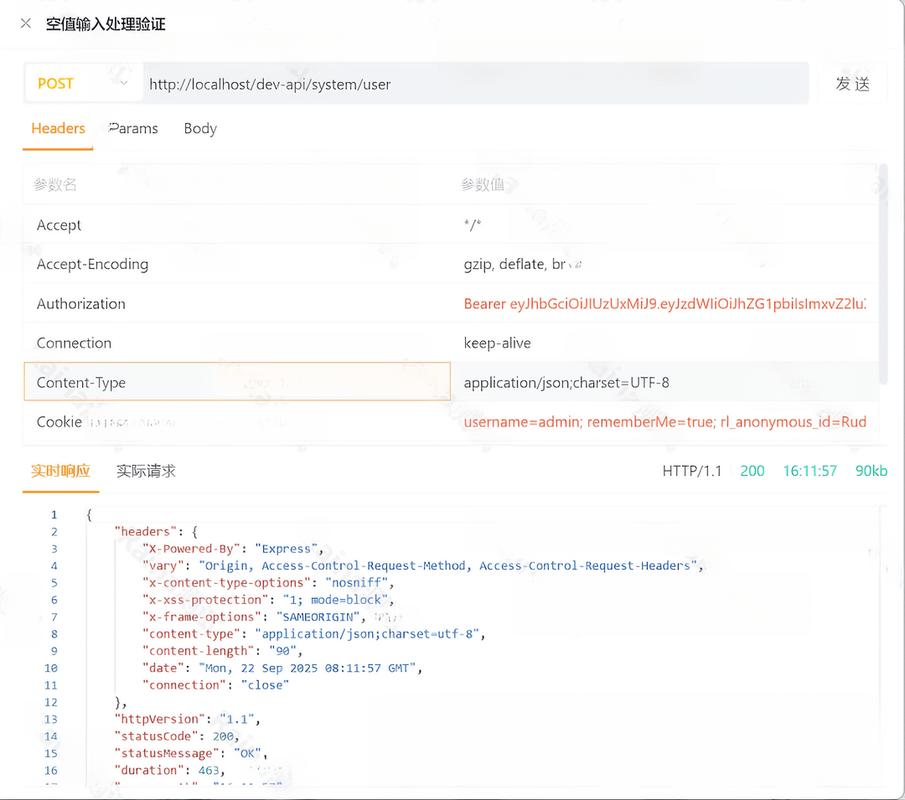Click the "httpVersion" response line

(x=187, y=719)
